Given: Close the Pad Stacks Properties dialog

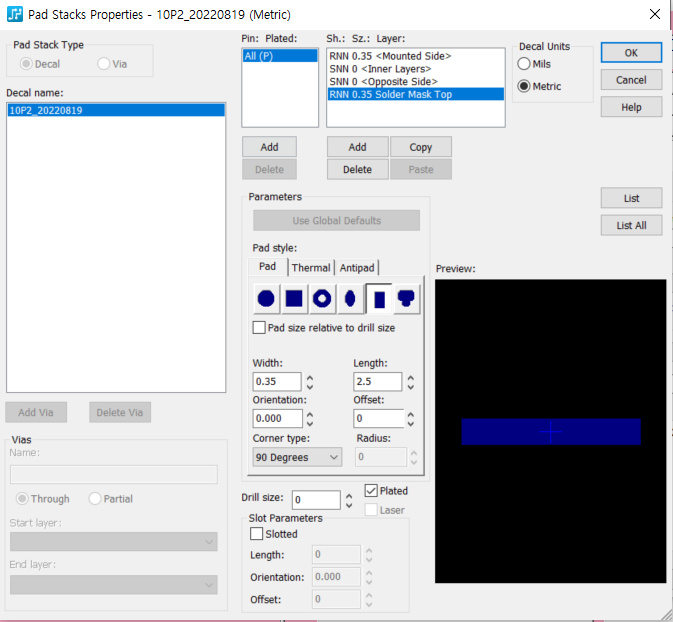Looking at the screenshot, I should 654,15.
